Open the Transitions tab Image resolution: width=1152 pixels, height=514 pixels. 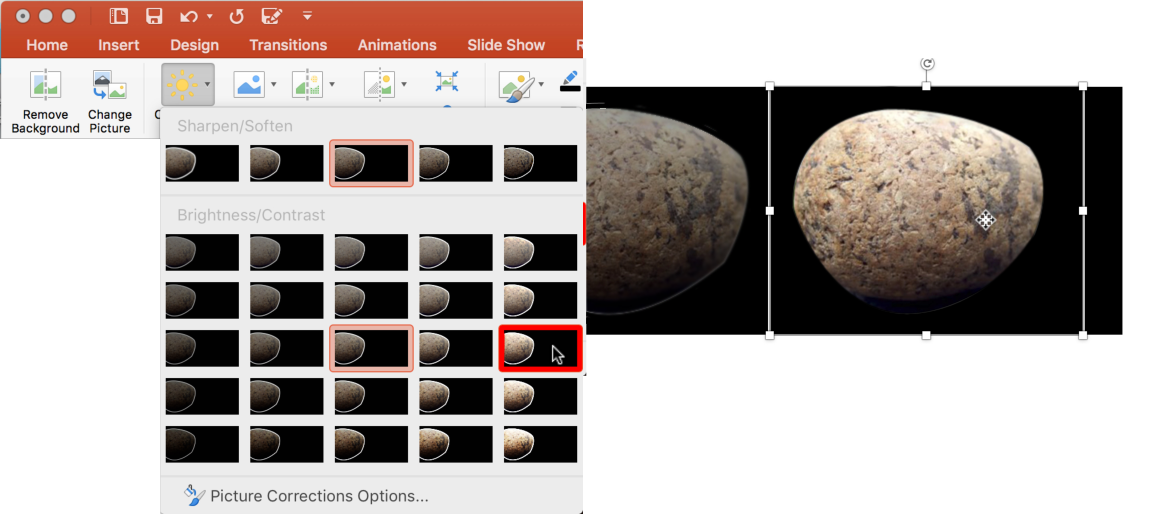pyautogui.click(x=288, y=46)
